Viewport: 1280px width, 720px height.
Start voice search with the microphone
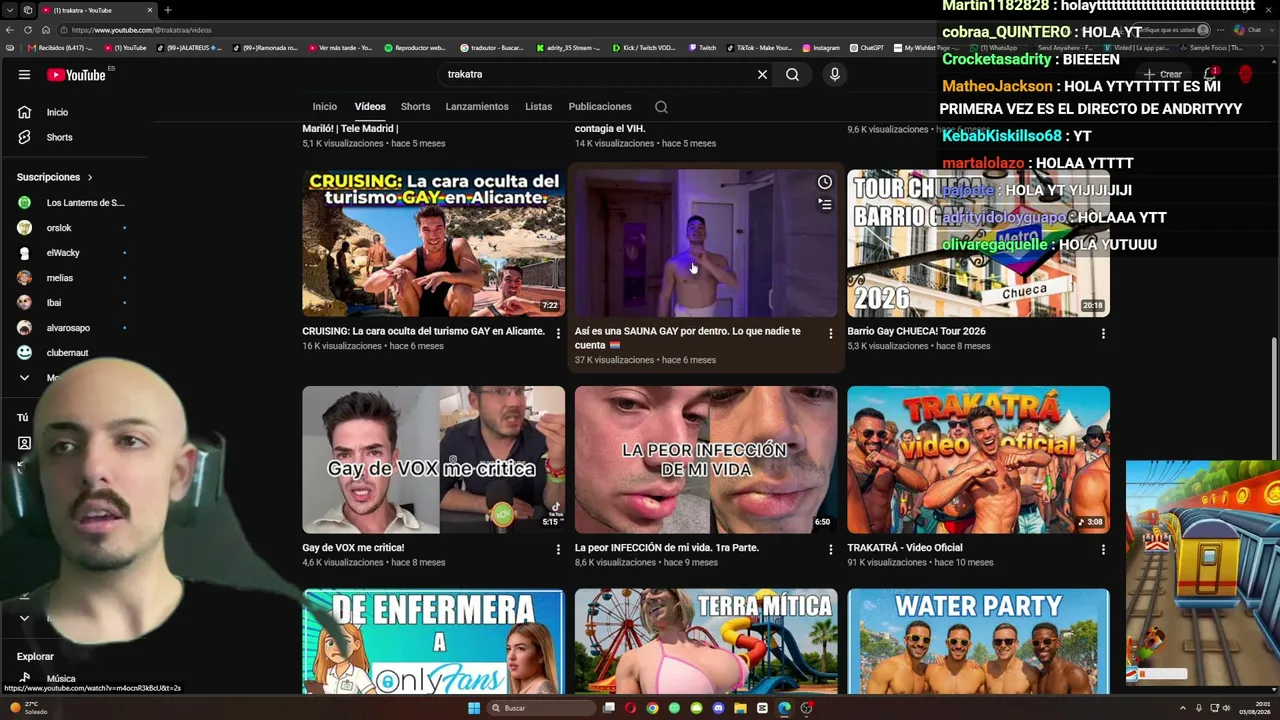[x=835, y=74]
